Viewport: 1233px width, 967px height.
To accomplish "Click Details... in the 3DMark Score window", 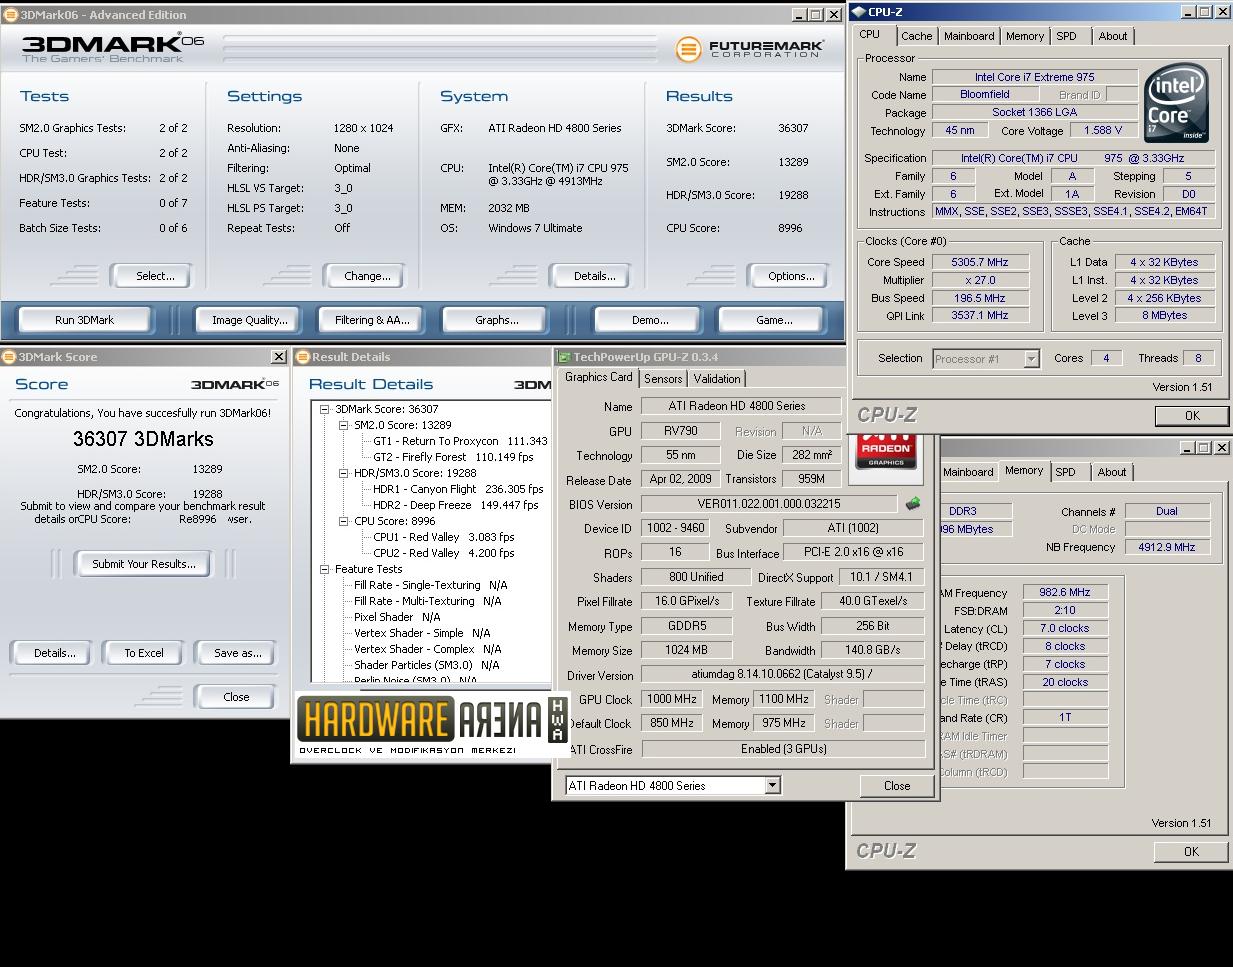I will click(x=54, y=653).
